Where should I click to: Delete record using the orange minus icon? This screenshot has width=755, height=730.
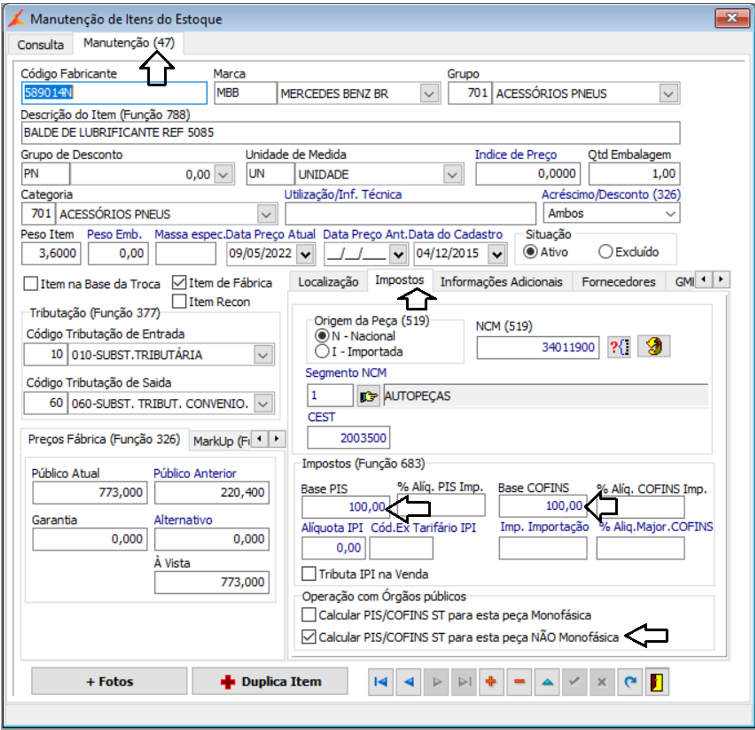click(519, 682)
